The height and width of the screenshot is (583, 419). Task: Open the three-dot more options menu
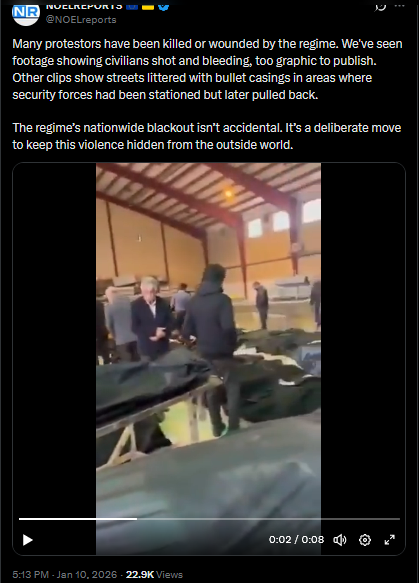tap(399, 6)
